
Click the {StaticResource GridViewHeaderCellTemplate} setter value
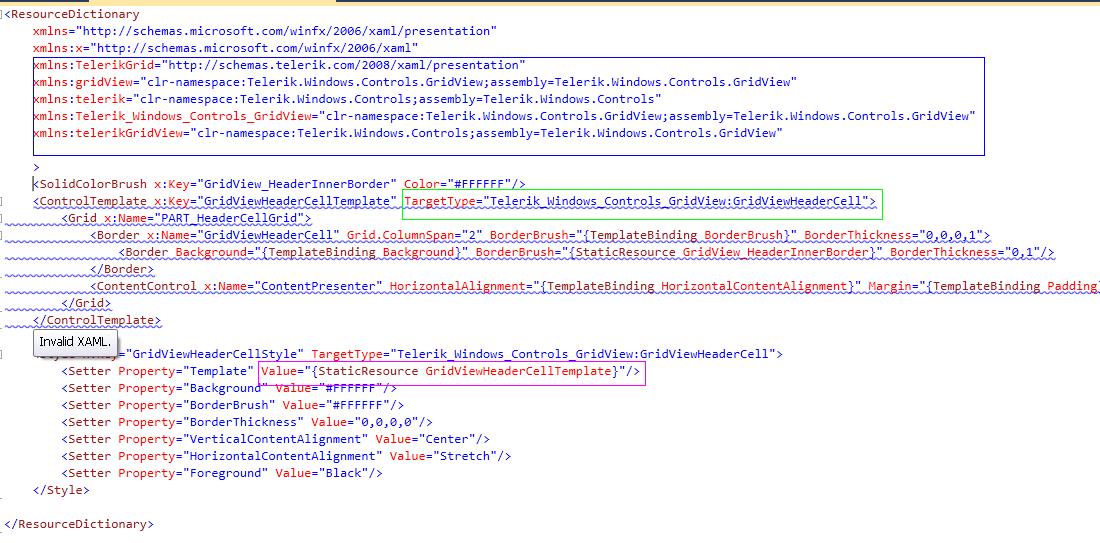tap(463, 371)
